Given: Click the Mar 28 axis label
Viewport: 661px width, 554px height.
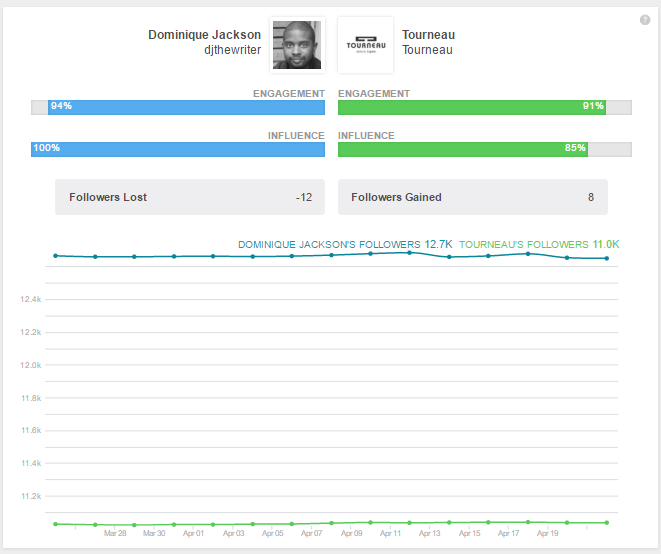Looking at the screenshot, I should pos(115,533).
